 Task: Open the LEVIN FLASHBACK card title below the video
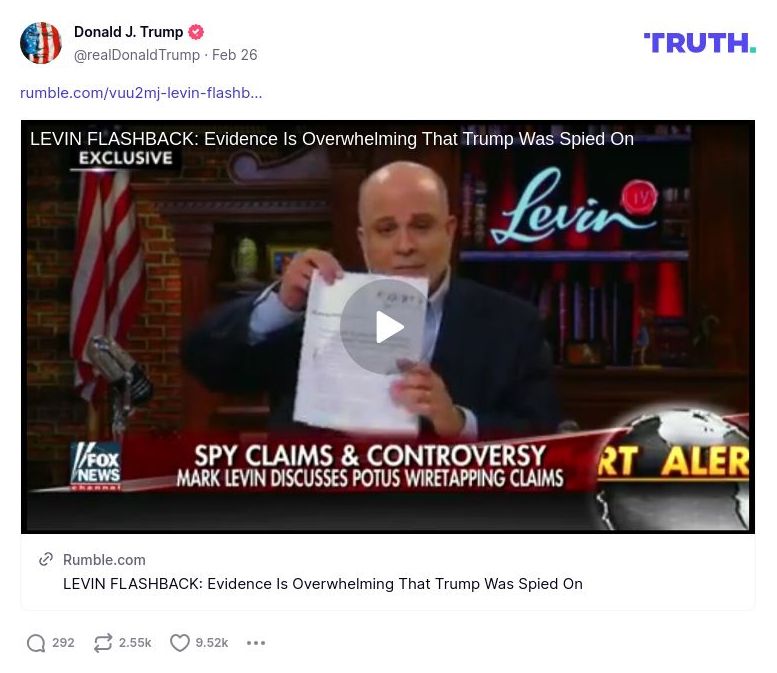coord(323,584)
